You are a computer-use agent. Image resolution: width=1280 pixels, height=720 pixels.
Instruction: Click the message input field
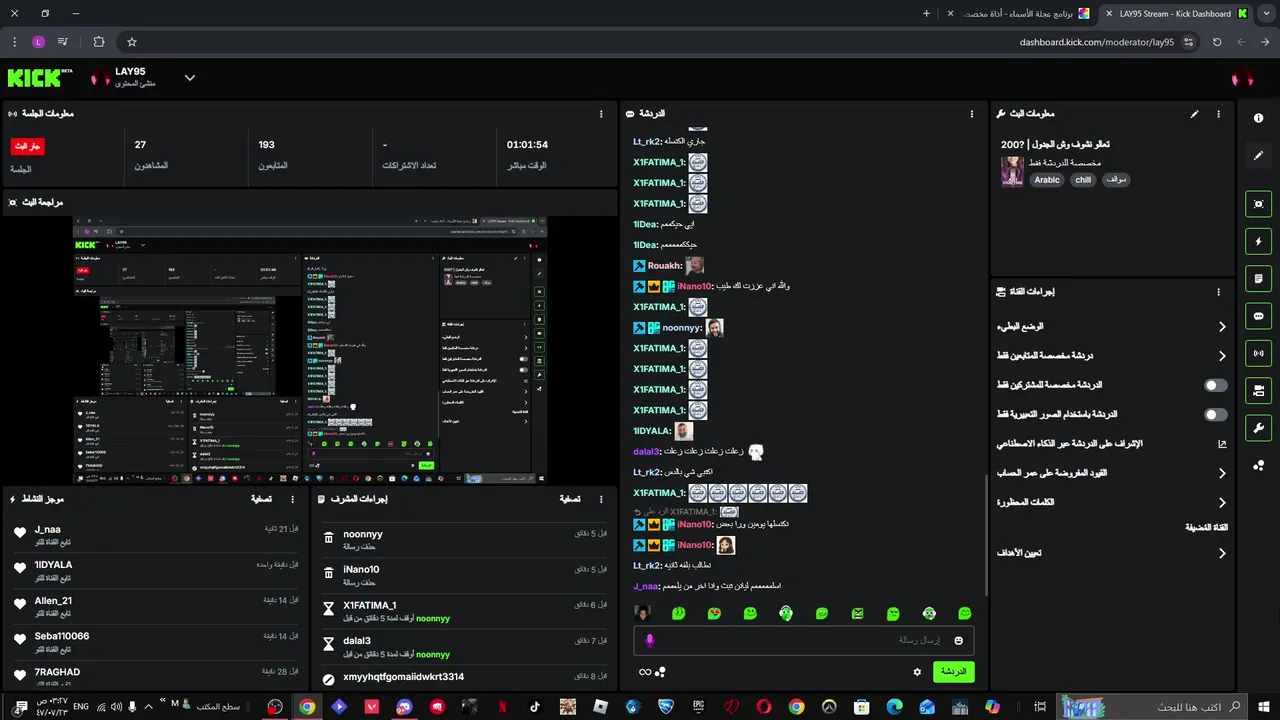(x=803, y=640)
